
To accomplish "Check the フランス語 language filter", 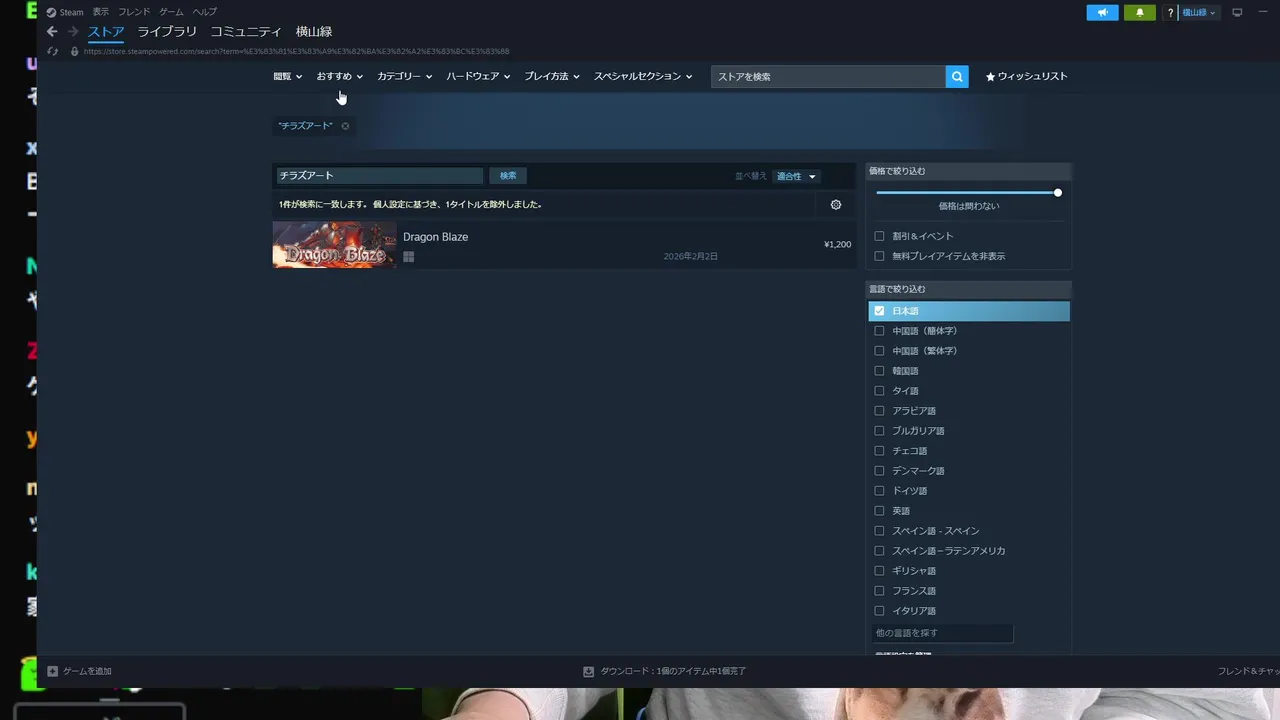I will (x=879, y=591).
